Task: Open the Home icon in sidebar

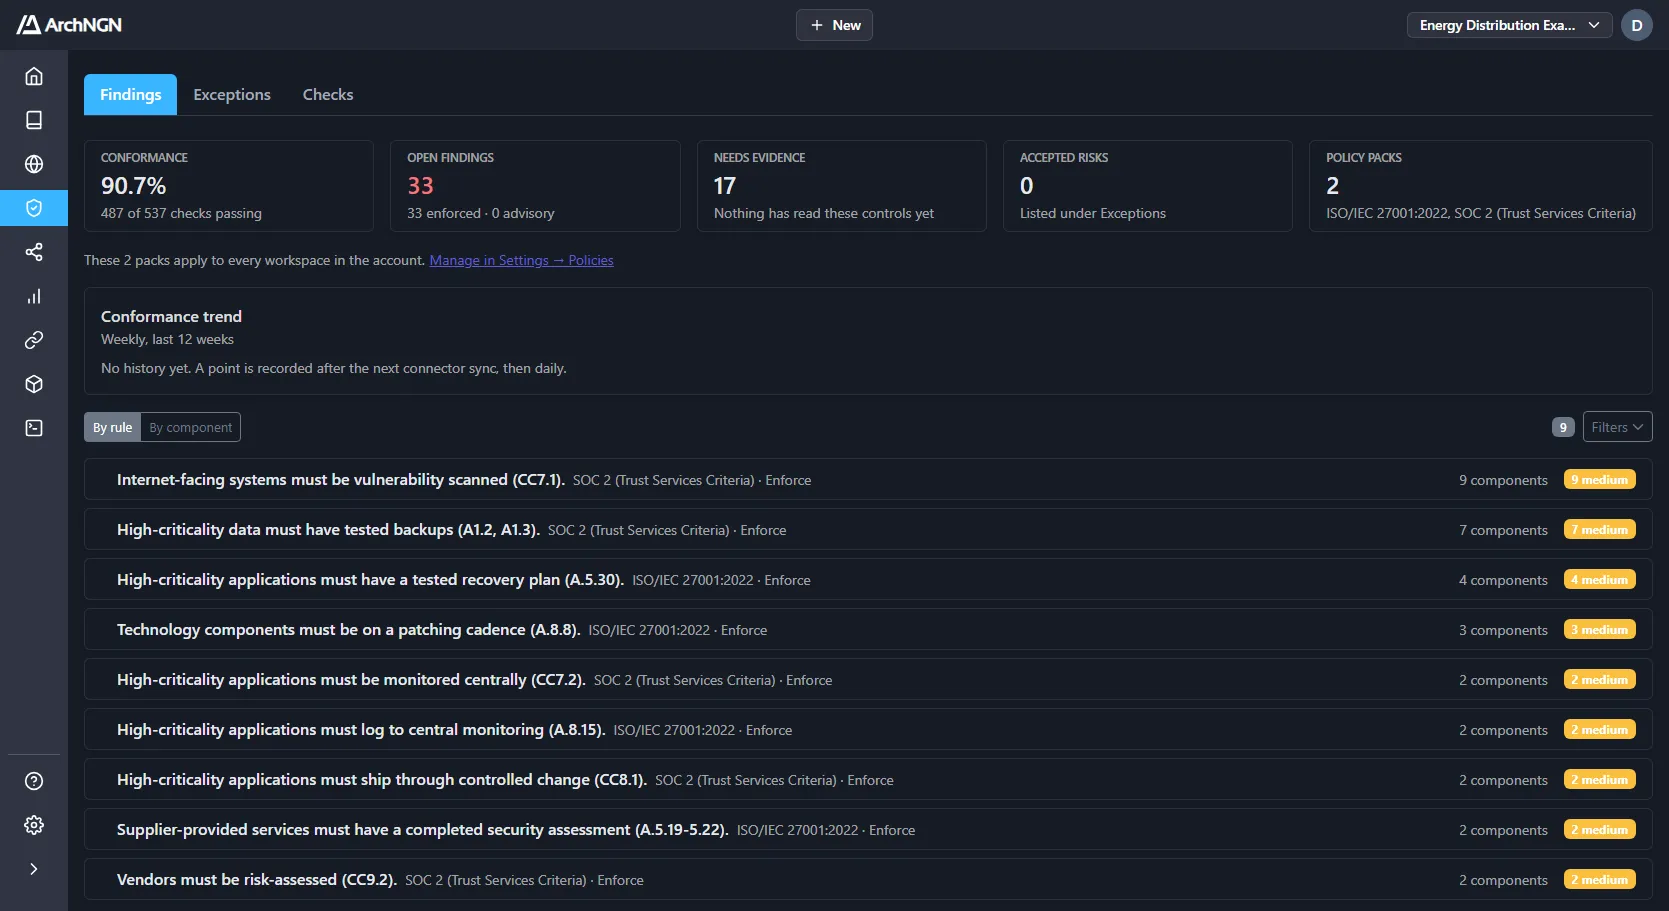Action: click(x=34, y=76)
